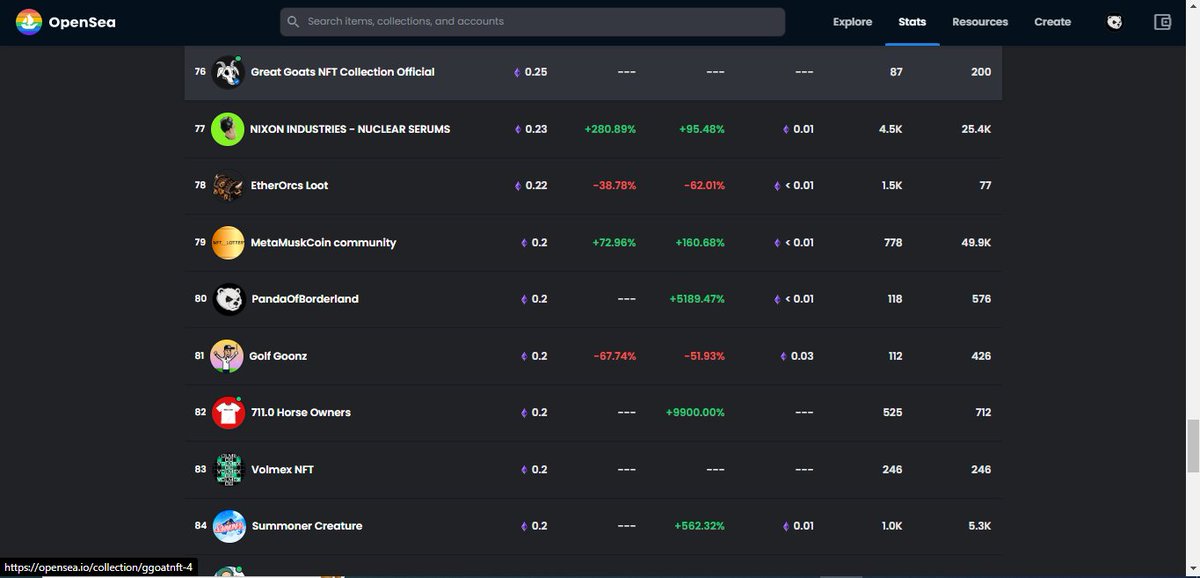Go to the Explore menu
The width and height of the screenshot is (1200, 578).
[x=852, y=22]
